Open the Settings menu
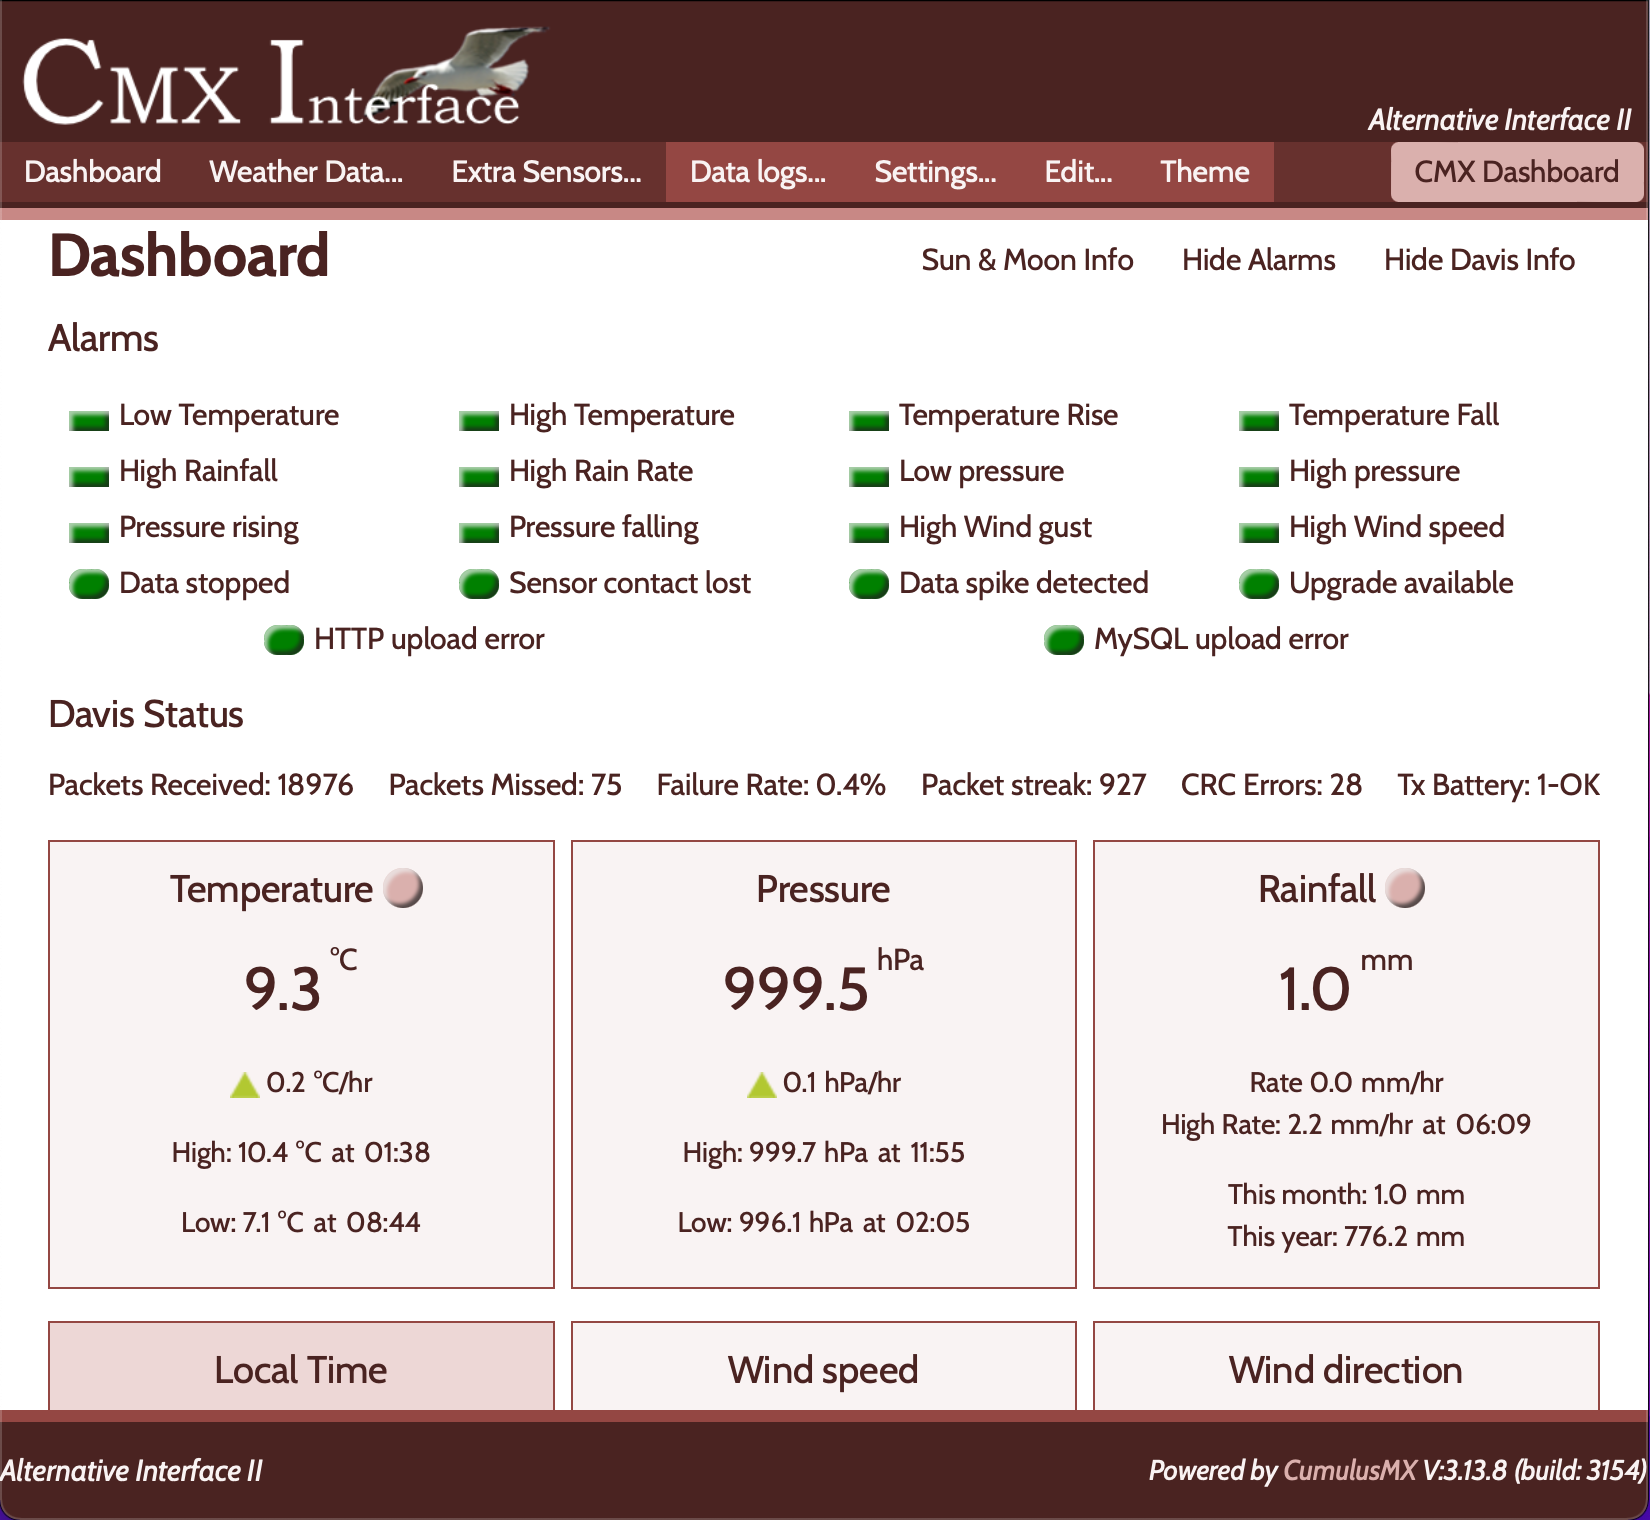 point(935,172)
